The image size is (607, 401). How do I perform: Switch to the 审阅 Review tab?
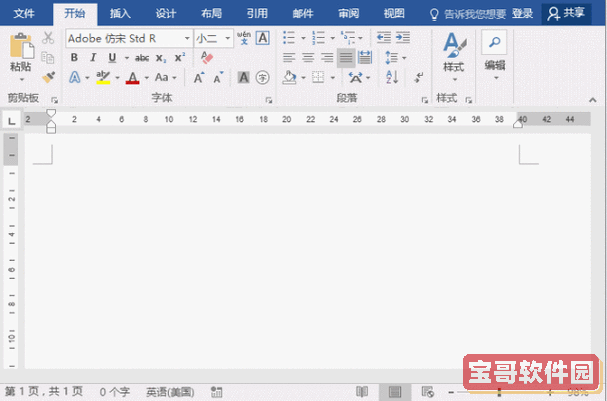pyautogui.click(x=348, y=14)
